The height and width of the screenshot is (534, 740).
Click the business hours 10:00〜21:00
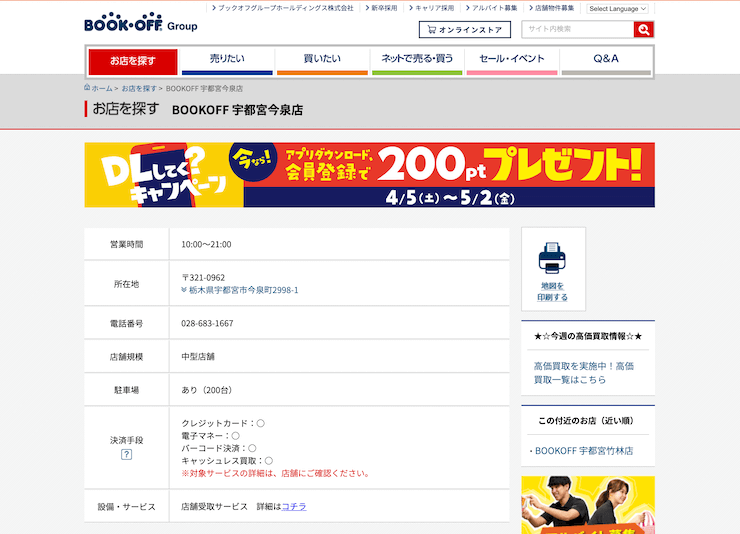(x=206, y=244)
